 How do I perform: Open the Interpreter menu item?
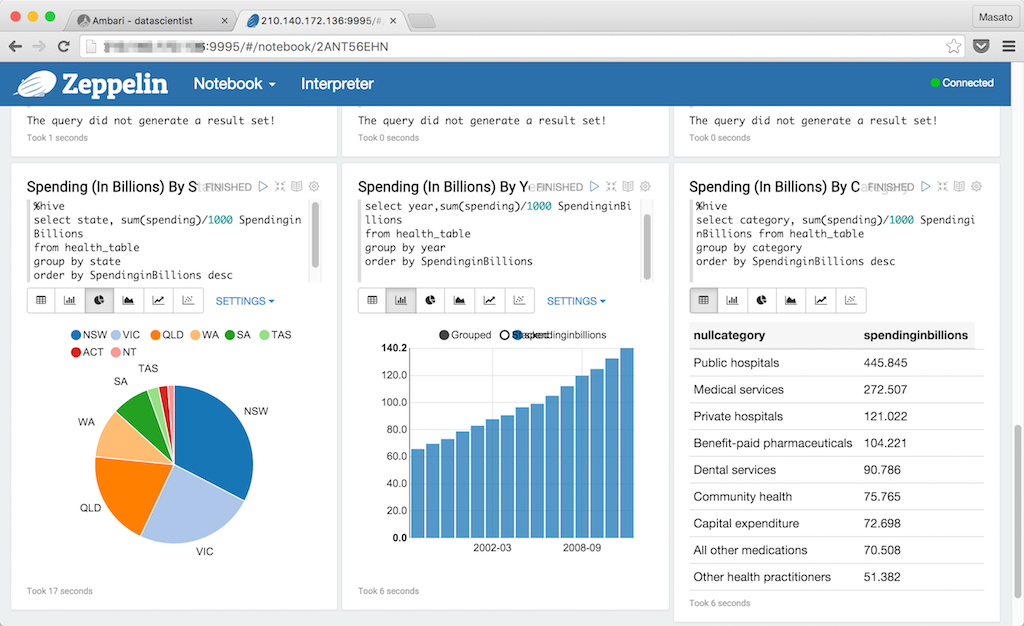pos(337,84)
